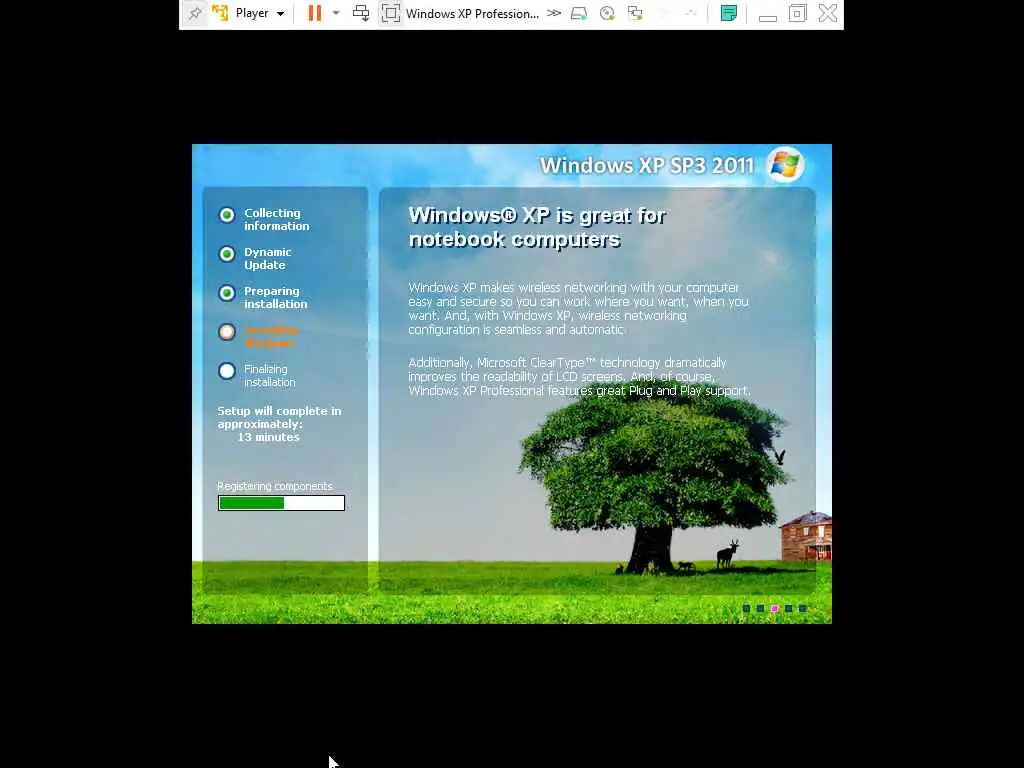Click the Registering components progress bar
Image resolution: width=1024 pixels, height=768 pixels.
coord(281,503)
